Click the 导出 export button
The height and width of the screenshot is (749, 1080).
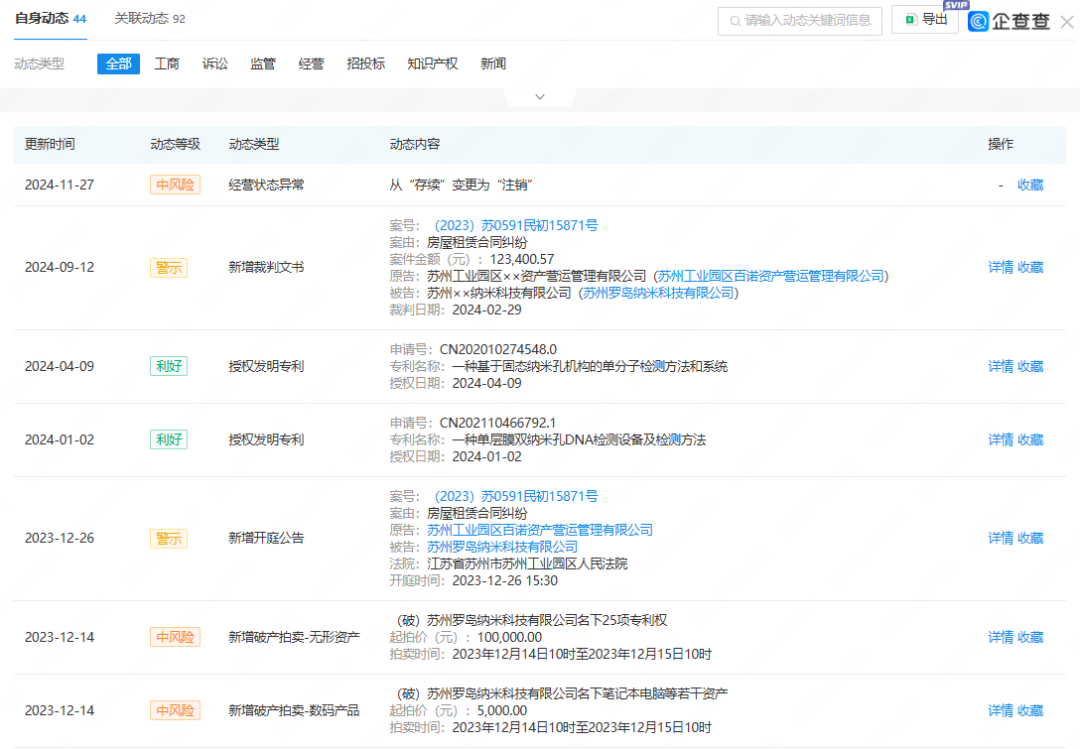[x=924, y=19]
